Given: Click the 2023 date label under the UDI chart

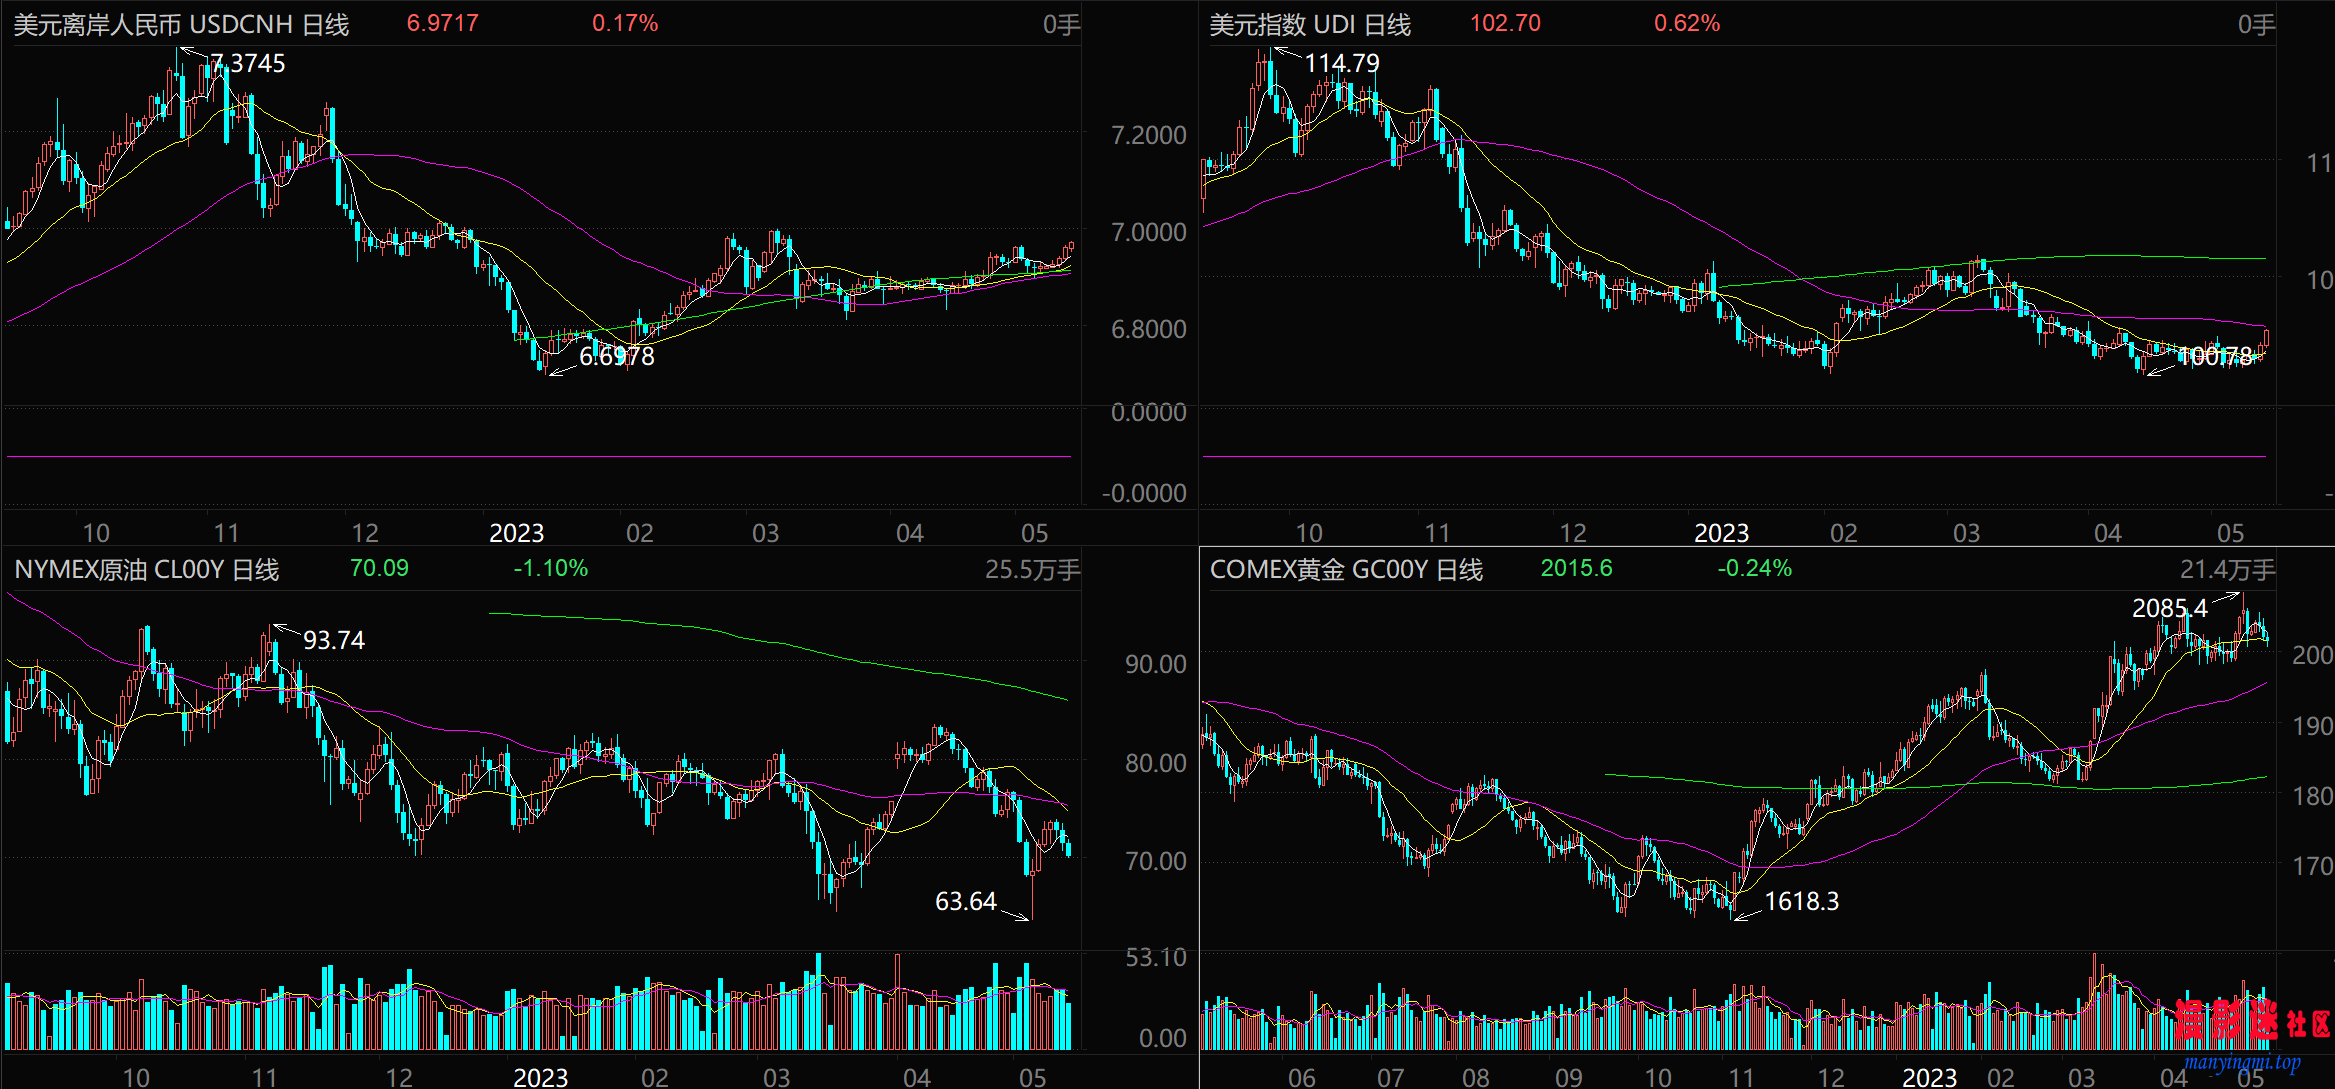Looking at the screenshot, I should click(x=1722, y=533).
